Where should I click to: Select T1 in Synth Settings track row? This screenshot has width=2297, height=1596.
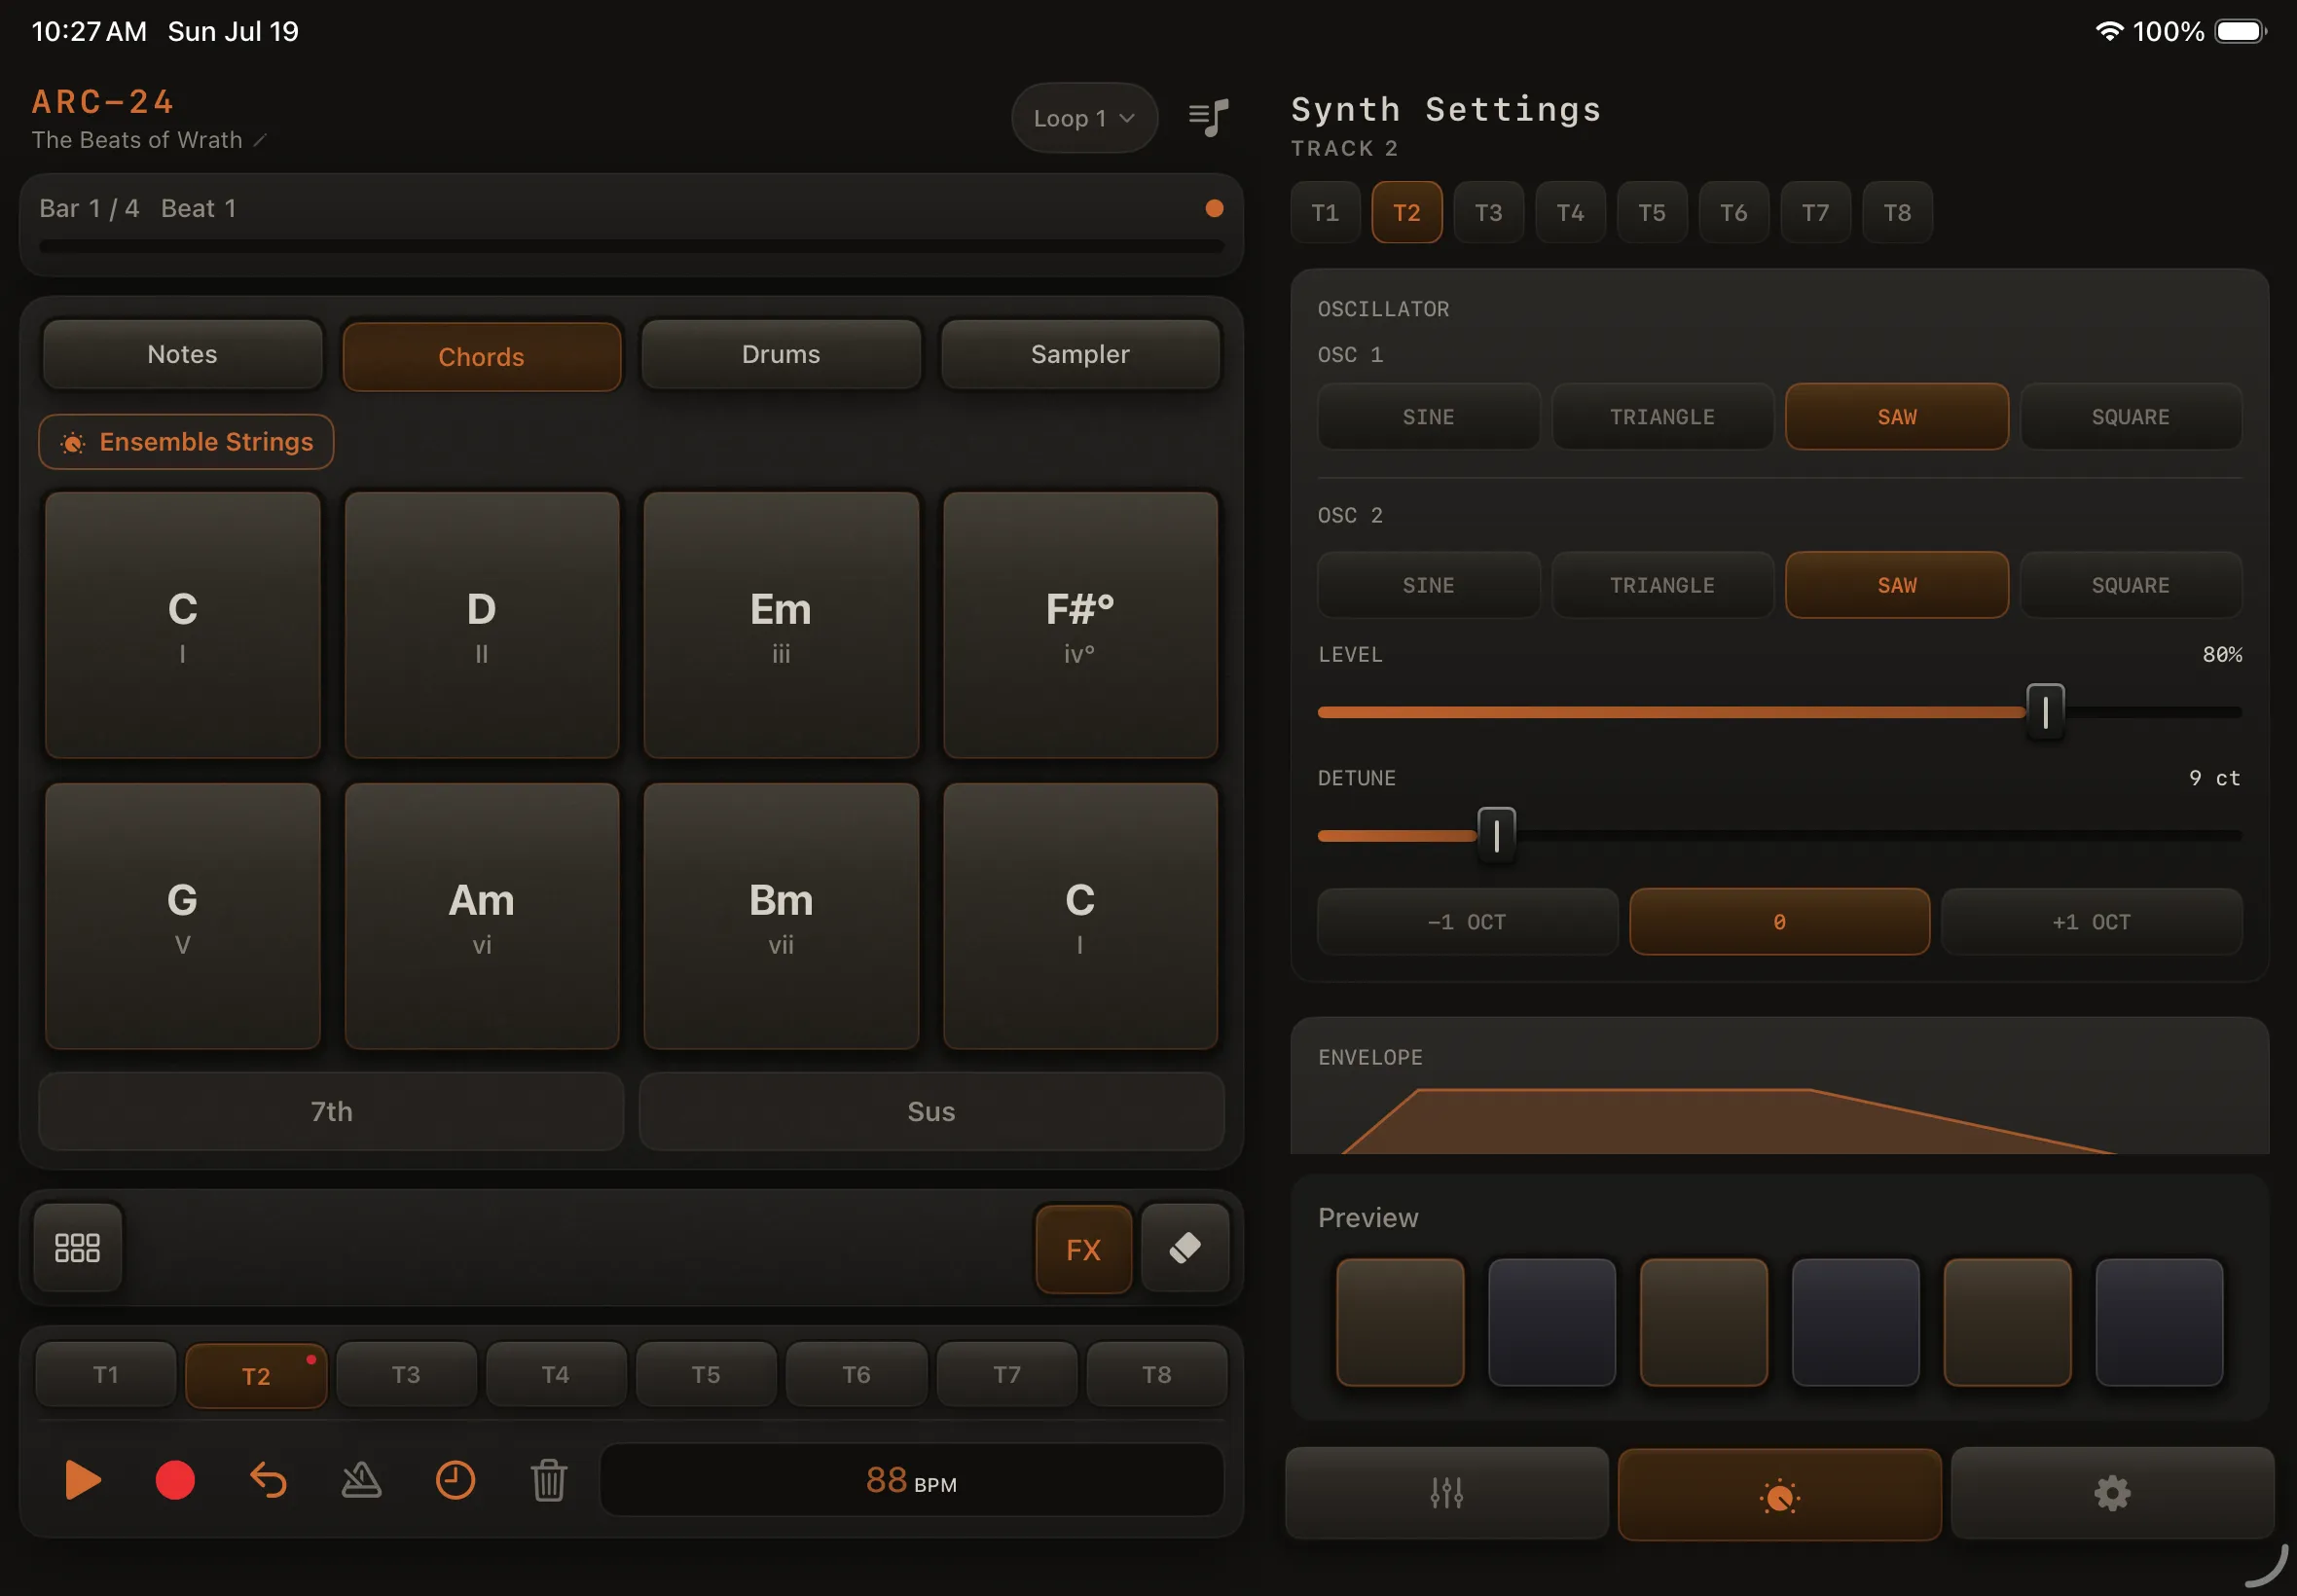coord(1325,213)
